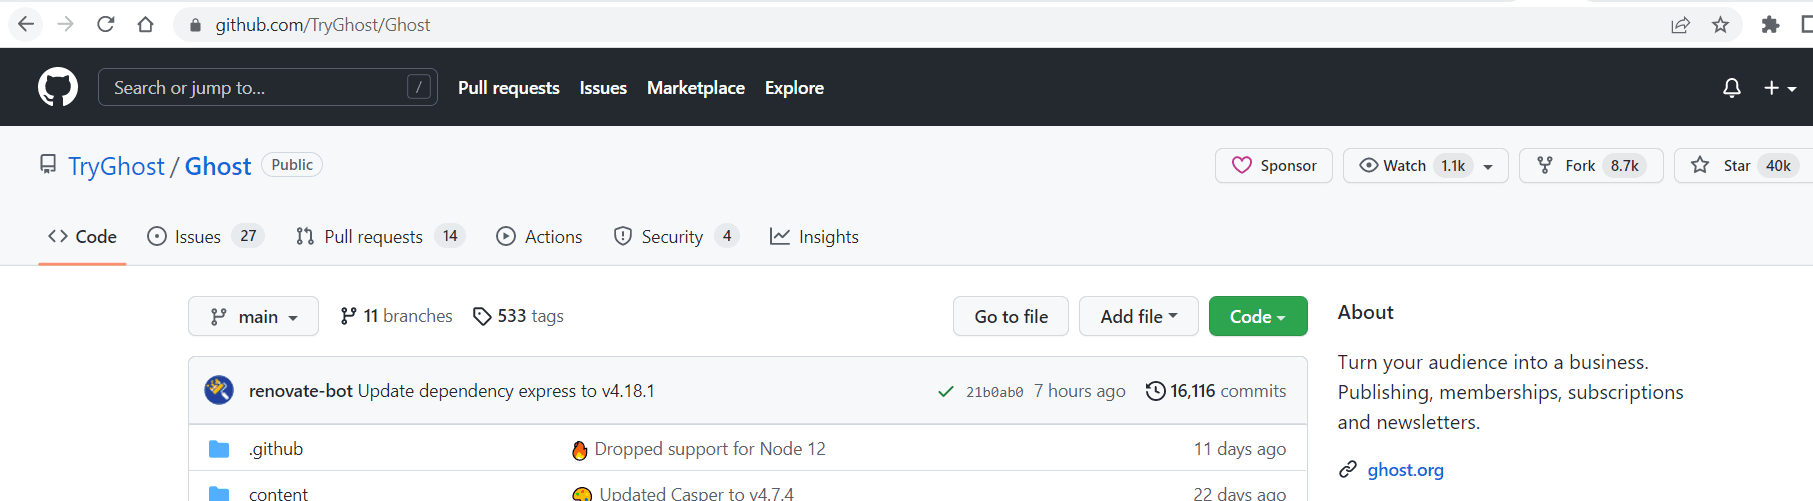Click the renovate-bot avatar

[x=219, y=390]
